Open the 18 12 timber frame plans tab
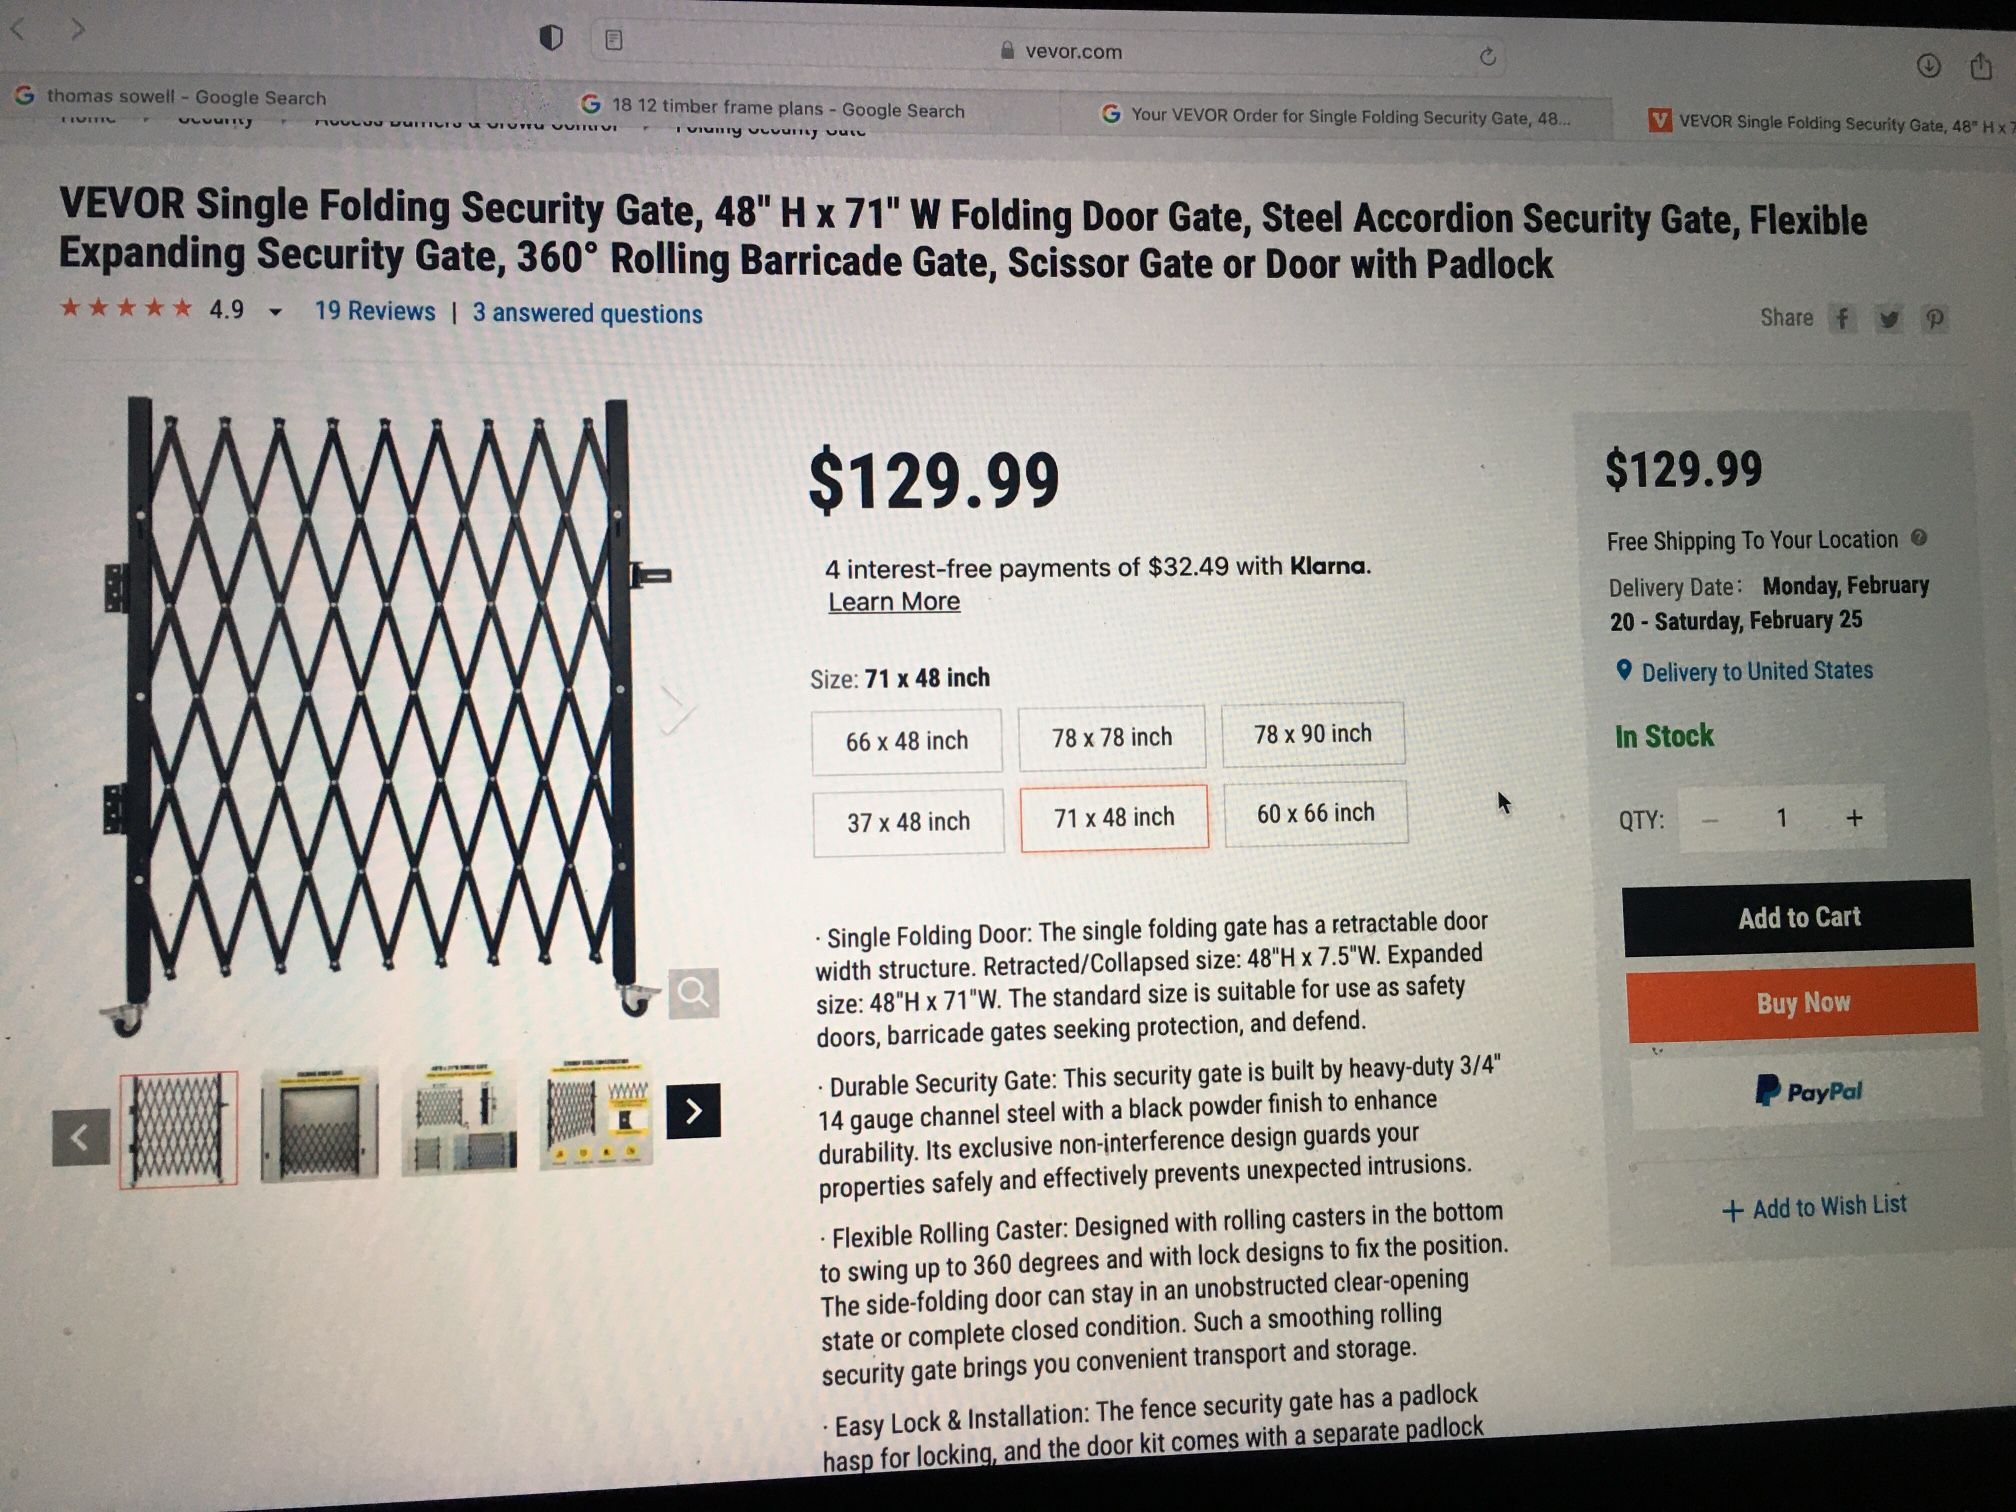The height and width of the screenshot is (1512, 2016). pyautogui.click(x=787, y=108)
